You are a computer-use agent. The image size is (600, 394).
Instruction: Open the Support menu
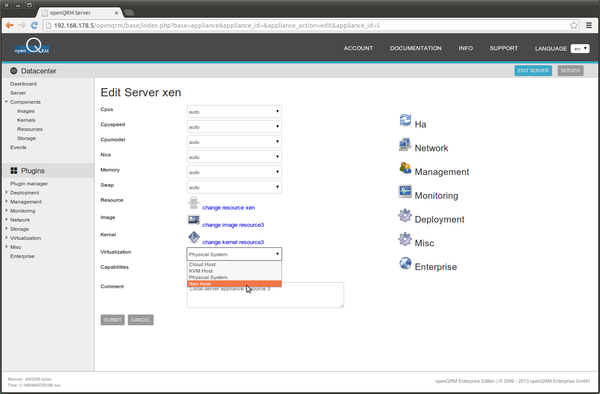click(x=504, y=48)
